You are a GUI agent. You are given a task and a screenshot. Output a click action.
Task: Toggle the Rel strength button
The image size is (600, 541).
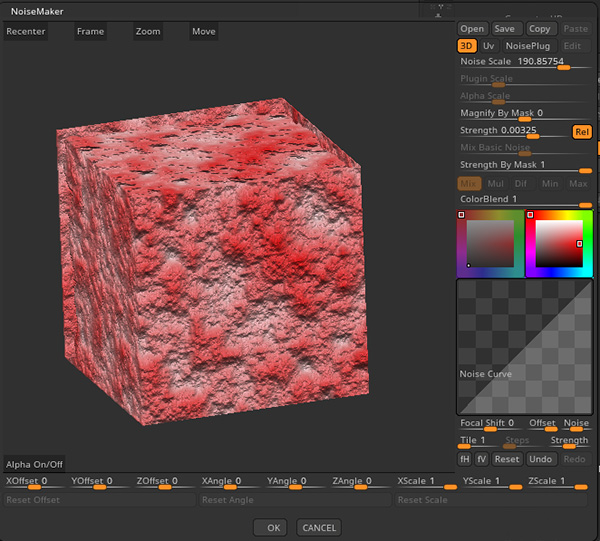pyautogui.click(x=581, y=131)
